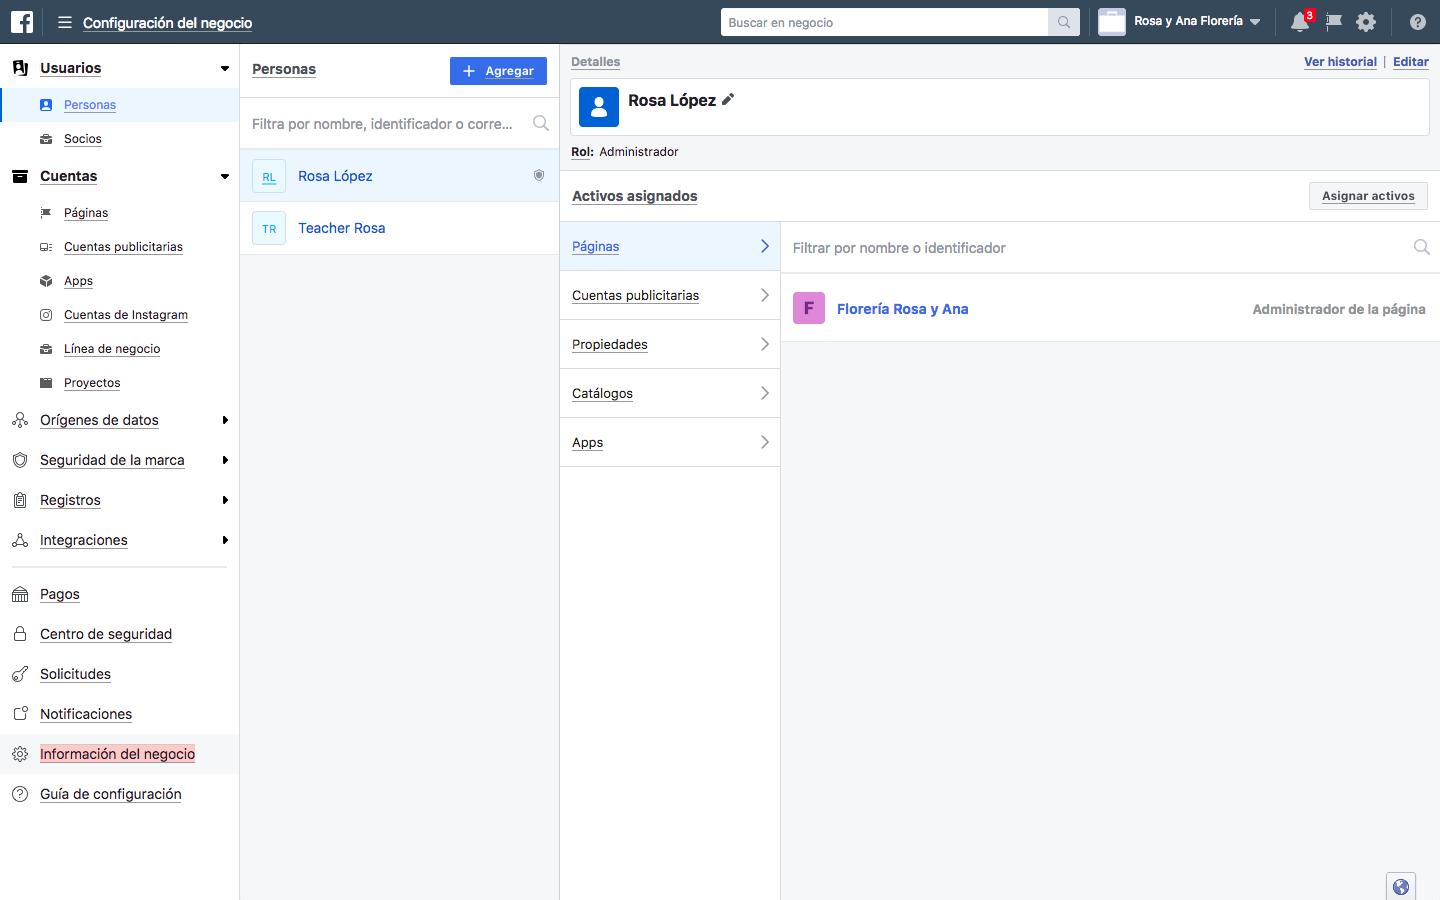The image size is (1440, 900).
Task: Click the Seguridad de la marca shield icon
Action: [20, 460]
